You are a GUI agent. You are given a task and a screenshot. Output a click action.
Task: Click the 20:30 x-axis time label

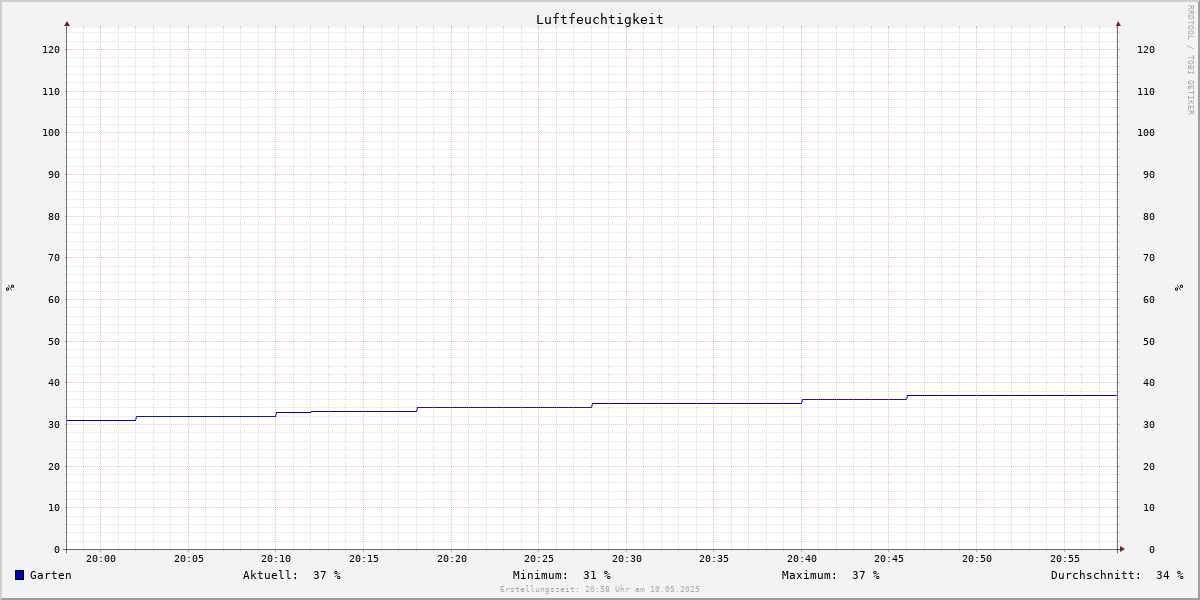627,559
